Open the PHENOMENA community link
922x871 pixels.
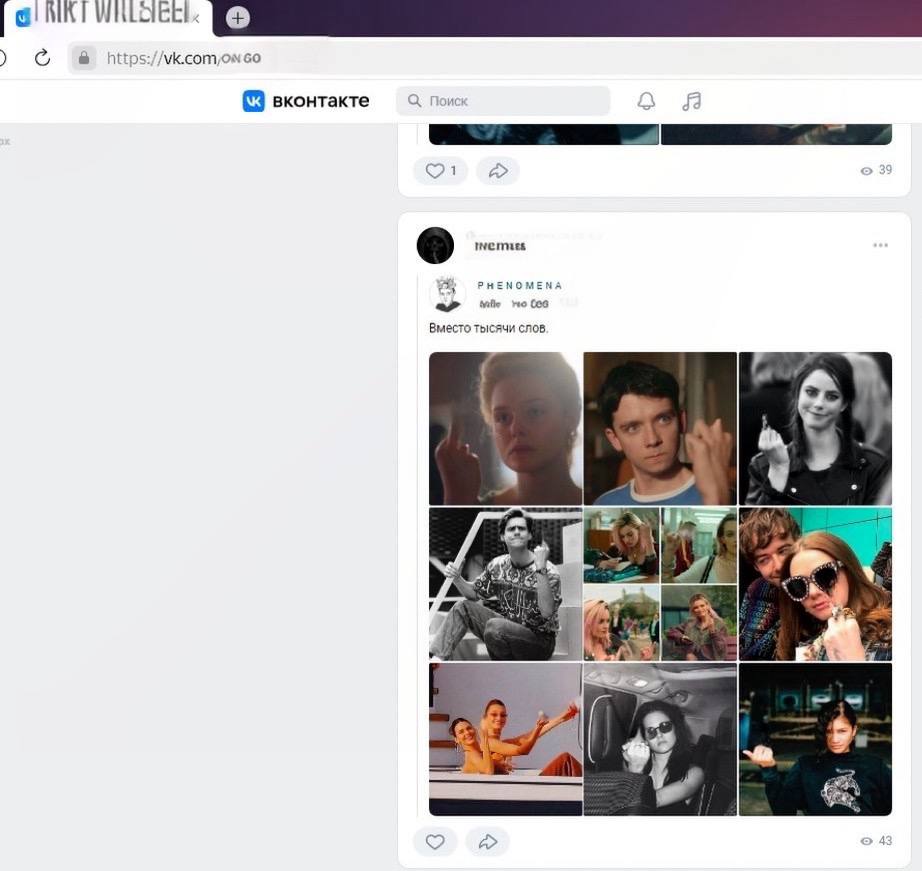[x=520, y=285]
